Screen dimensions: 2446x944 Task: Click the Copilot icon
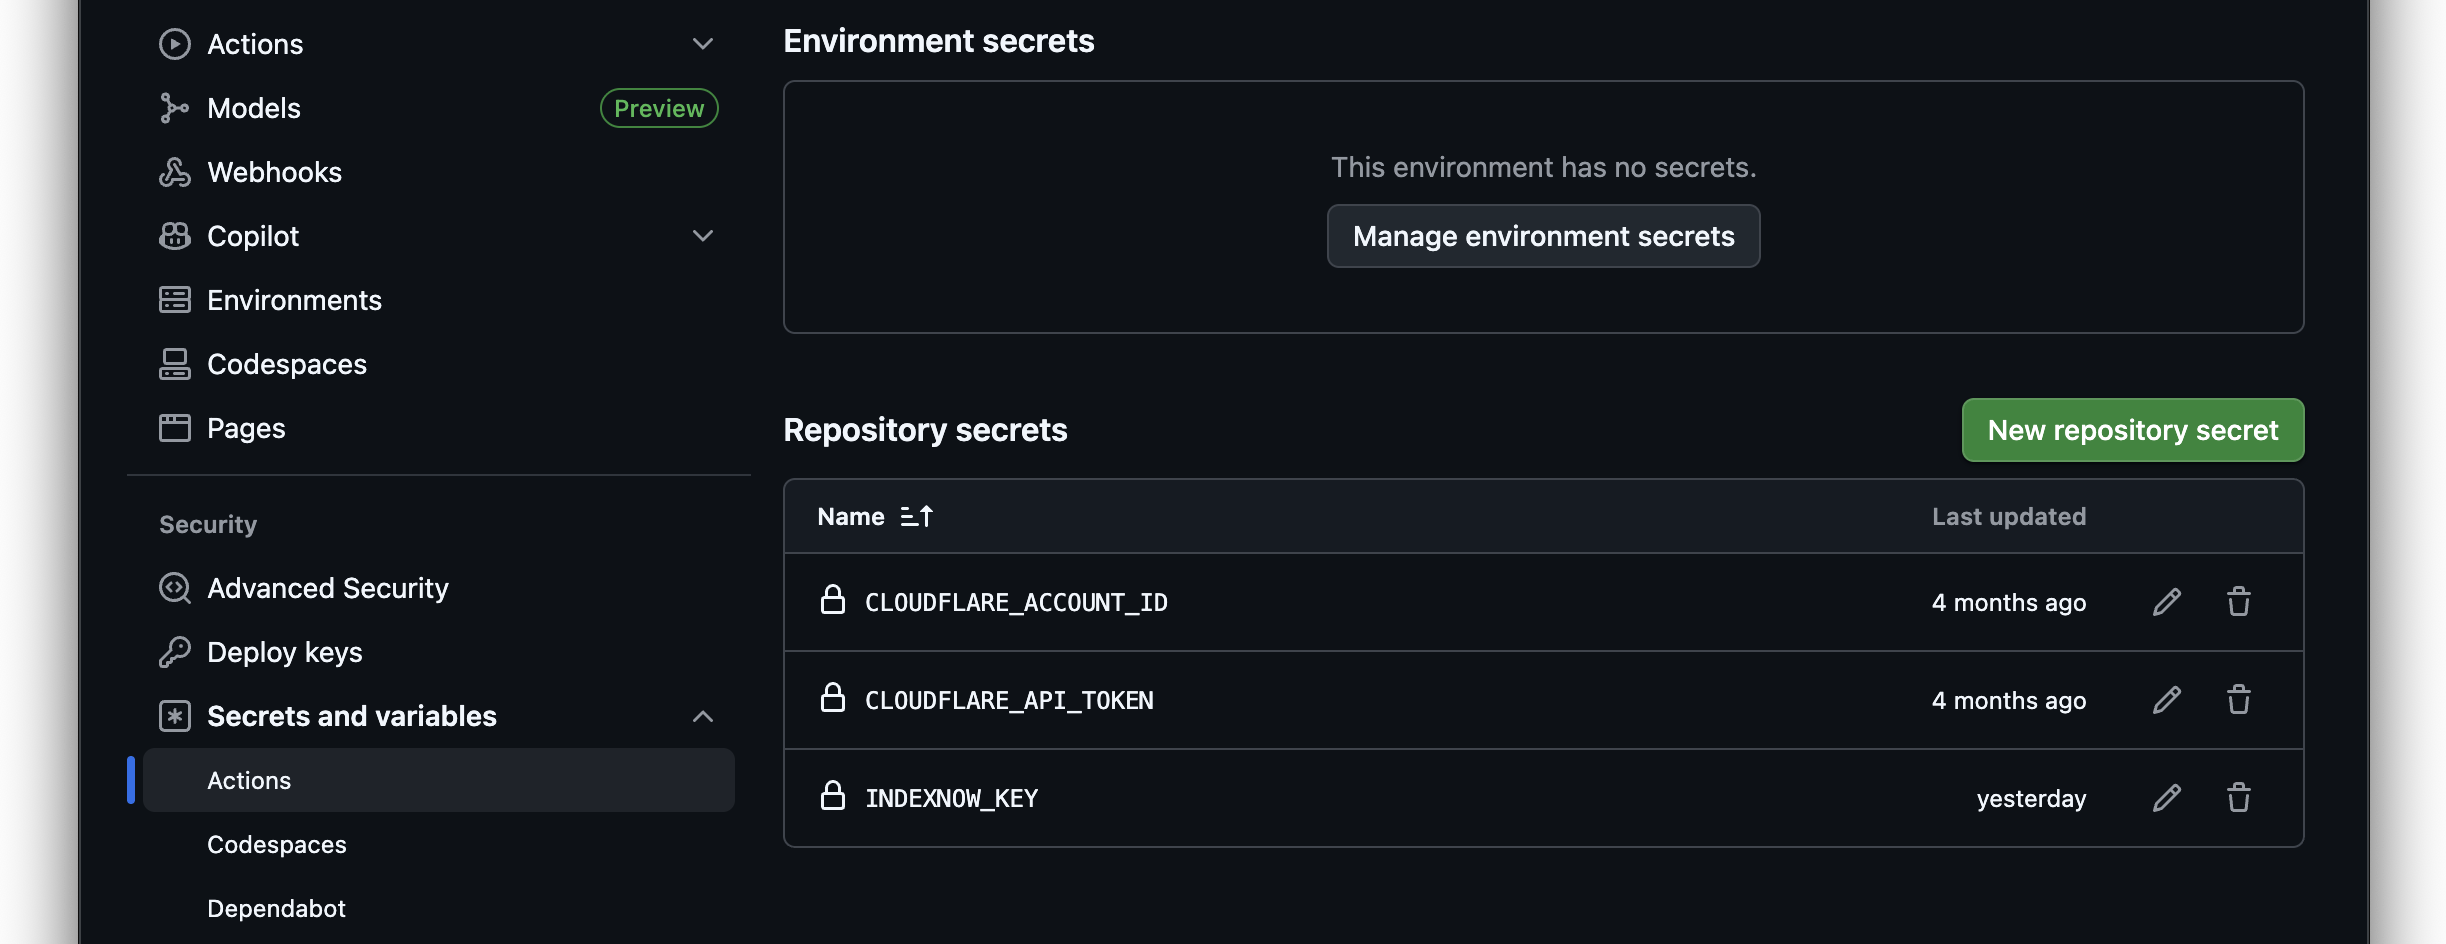(x=174, y=235)
